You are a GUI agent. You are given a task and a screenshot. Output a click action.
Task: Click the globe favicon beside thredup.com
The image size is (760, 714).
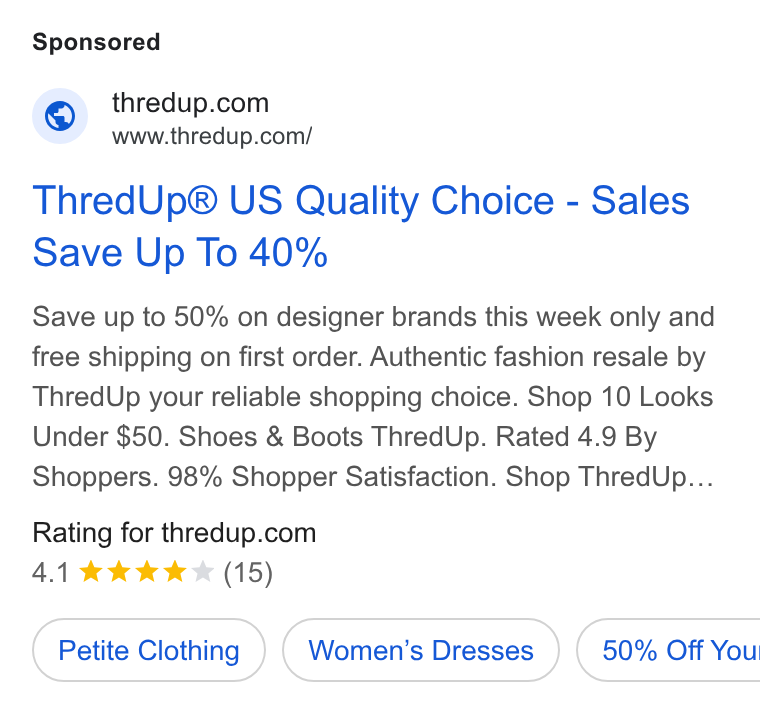point(60,116)
